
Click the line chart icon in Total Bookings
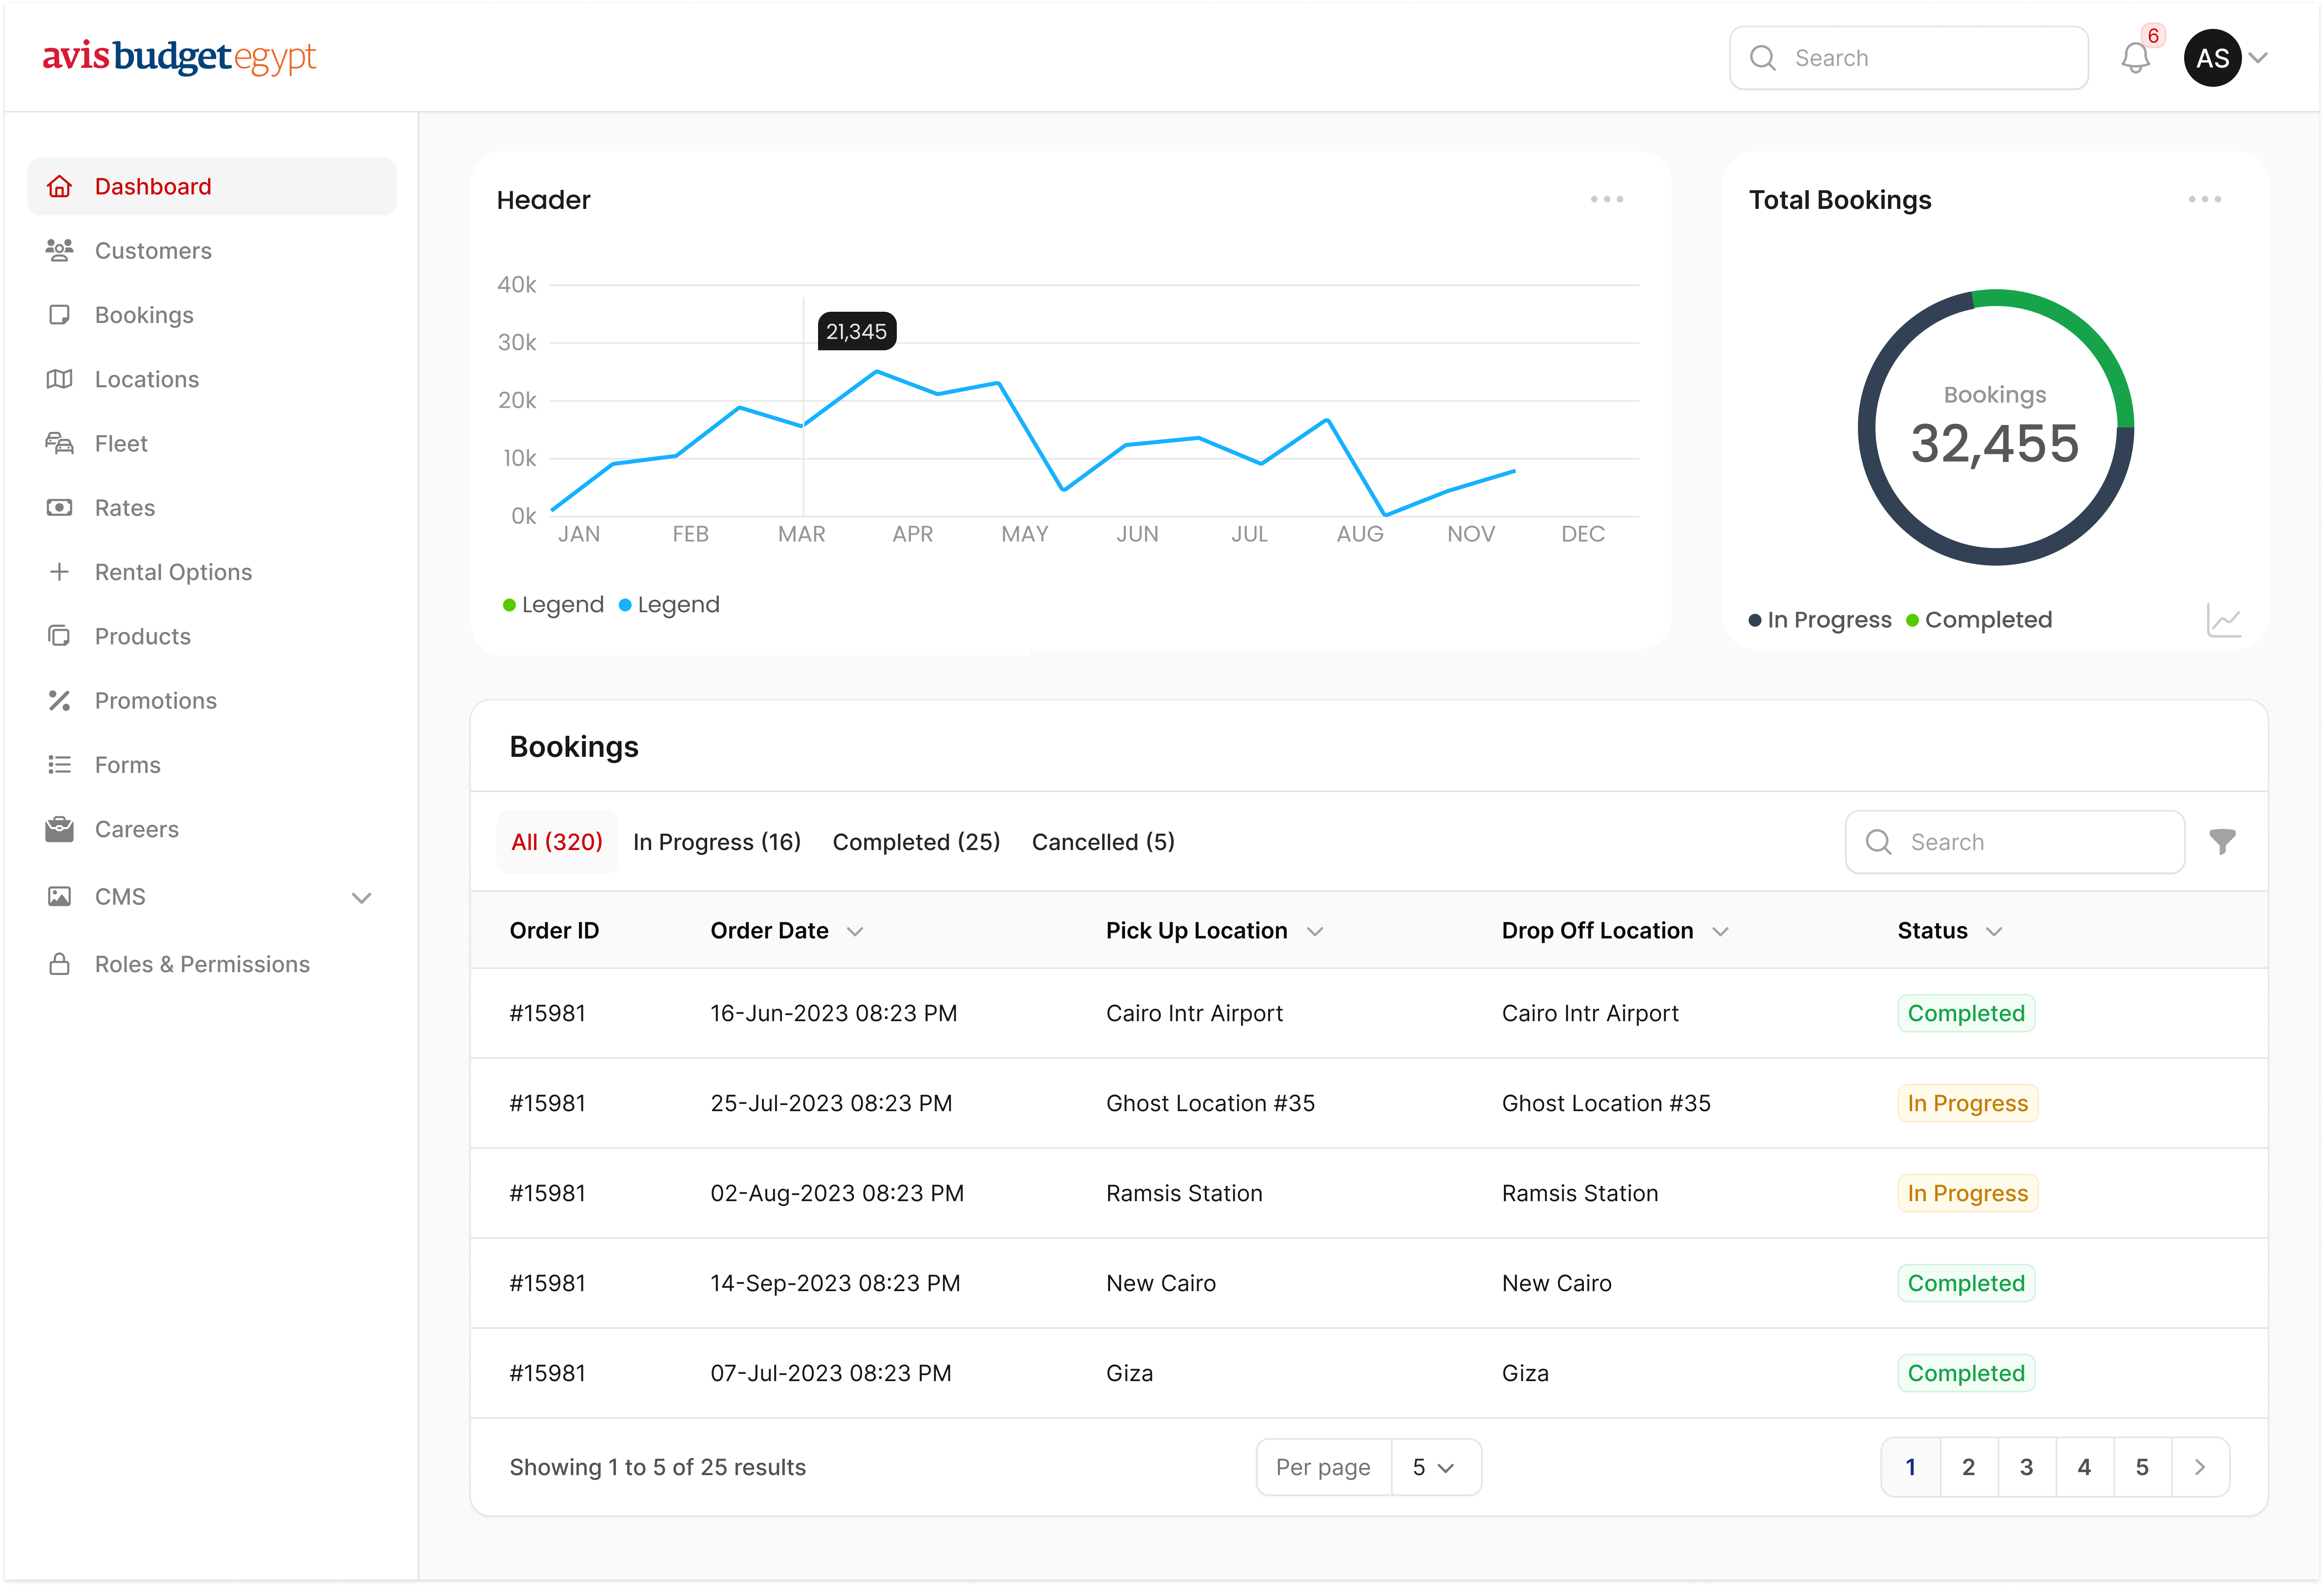pyautogui.click(x=2223, y=621)
